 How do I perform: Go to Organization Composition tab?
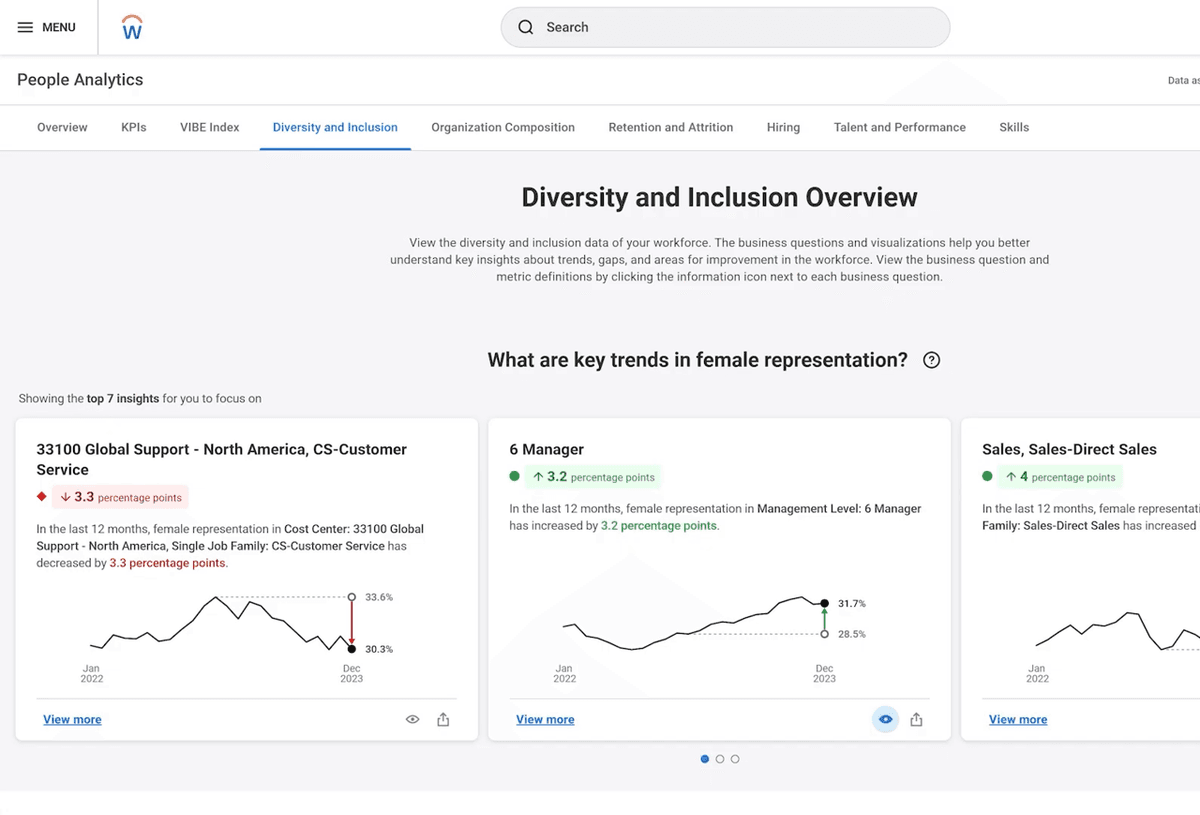coord(503,127)
